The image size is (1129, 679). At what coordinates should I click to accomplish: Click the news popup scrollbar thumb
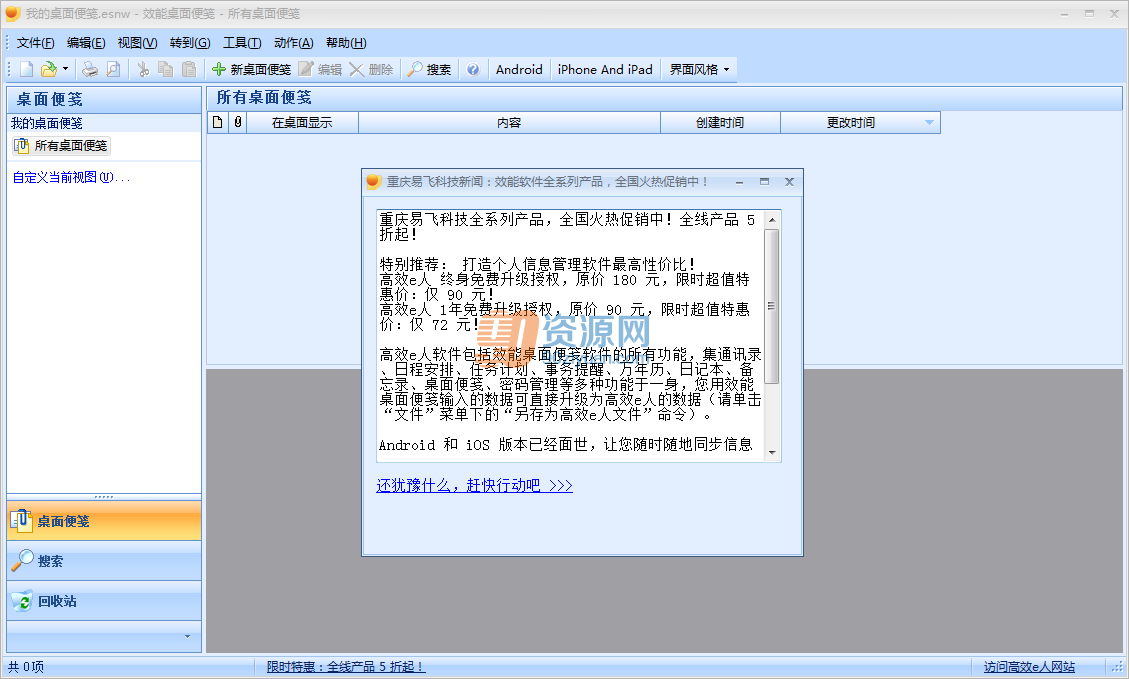(771, 306)
